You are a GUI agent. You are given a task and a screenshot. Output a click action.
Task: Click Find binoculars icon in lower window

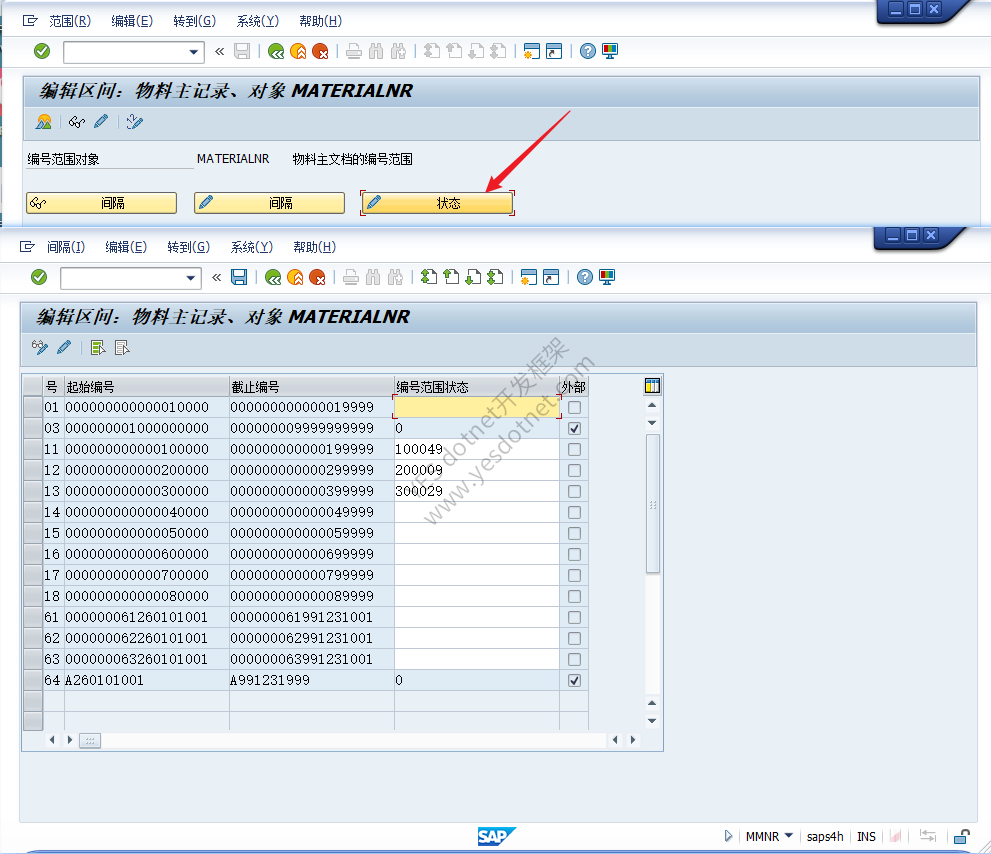point(373,278)
